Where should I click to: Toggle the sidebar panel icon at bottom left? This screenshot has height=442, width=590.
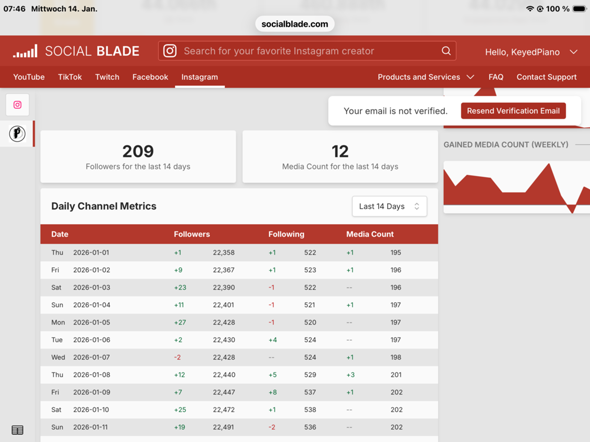pos(17,430)
